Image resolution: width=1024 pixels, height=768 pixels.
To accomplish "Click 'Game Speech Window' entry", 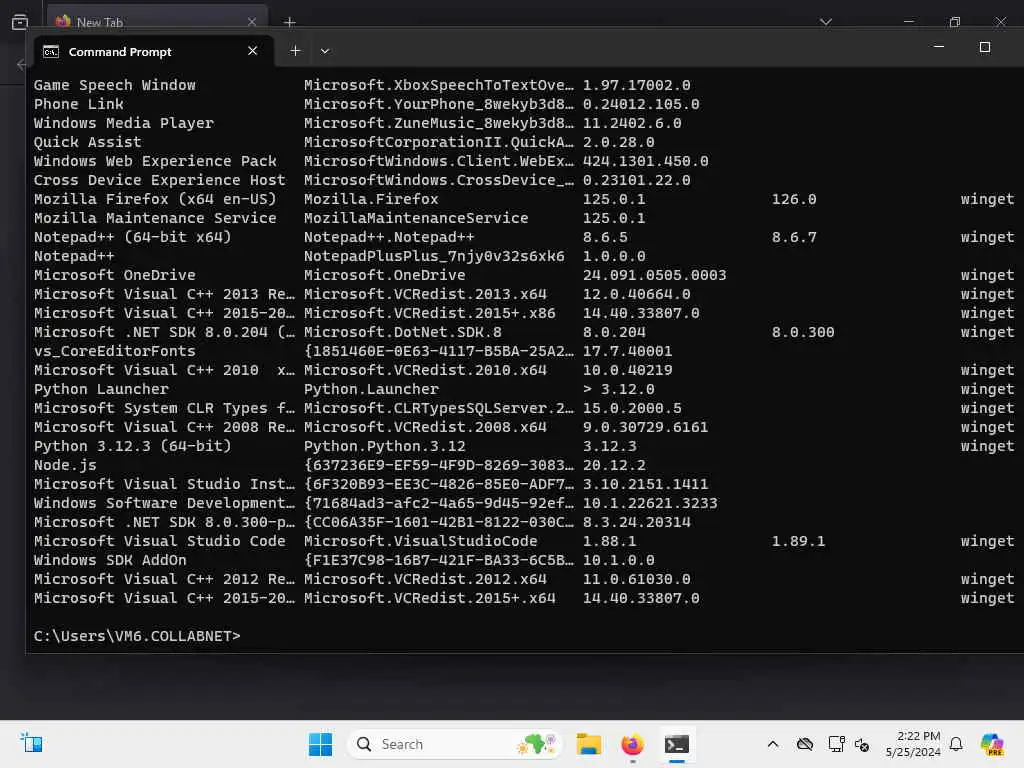I will coord(114,85).
